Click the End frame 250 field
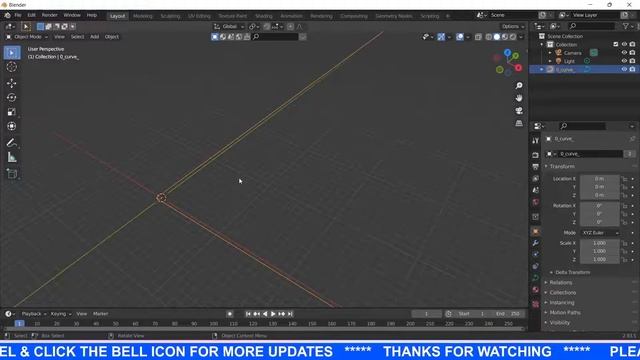 point(509,314)
